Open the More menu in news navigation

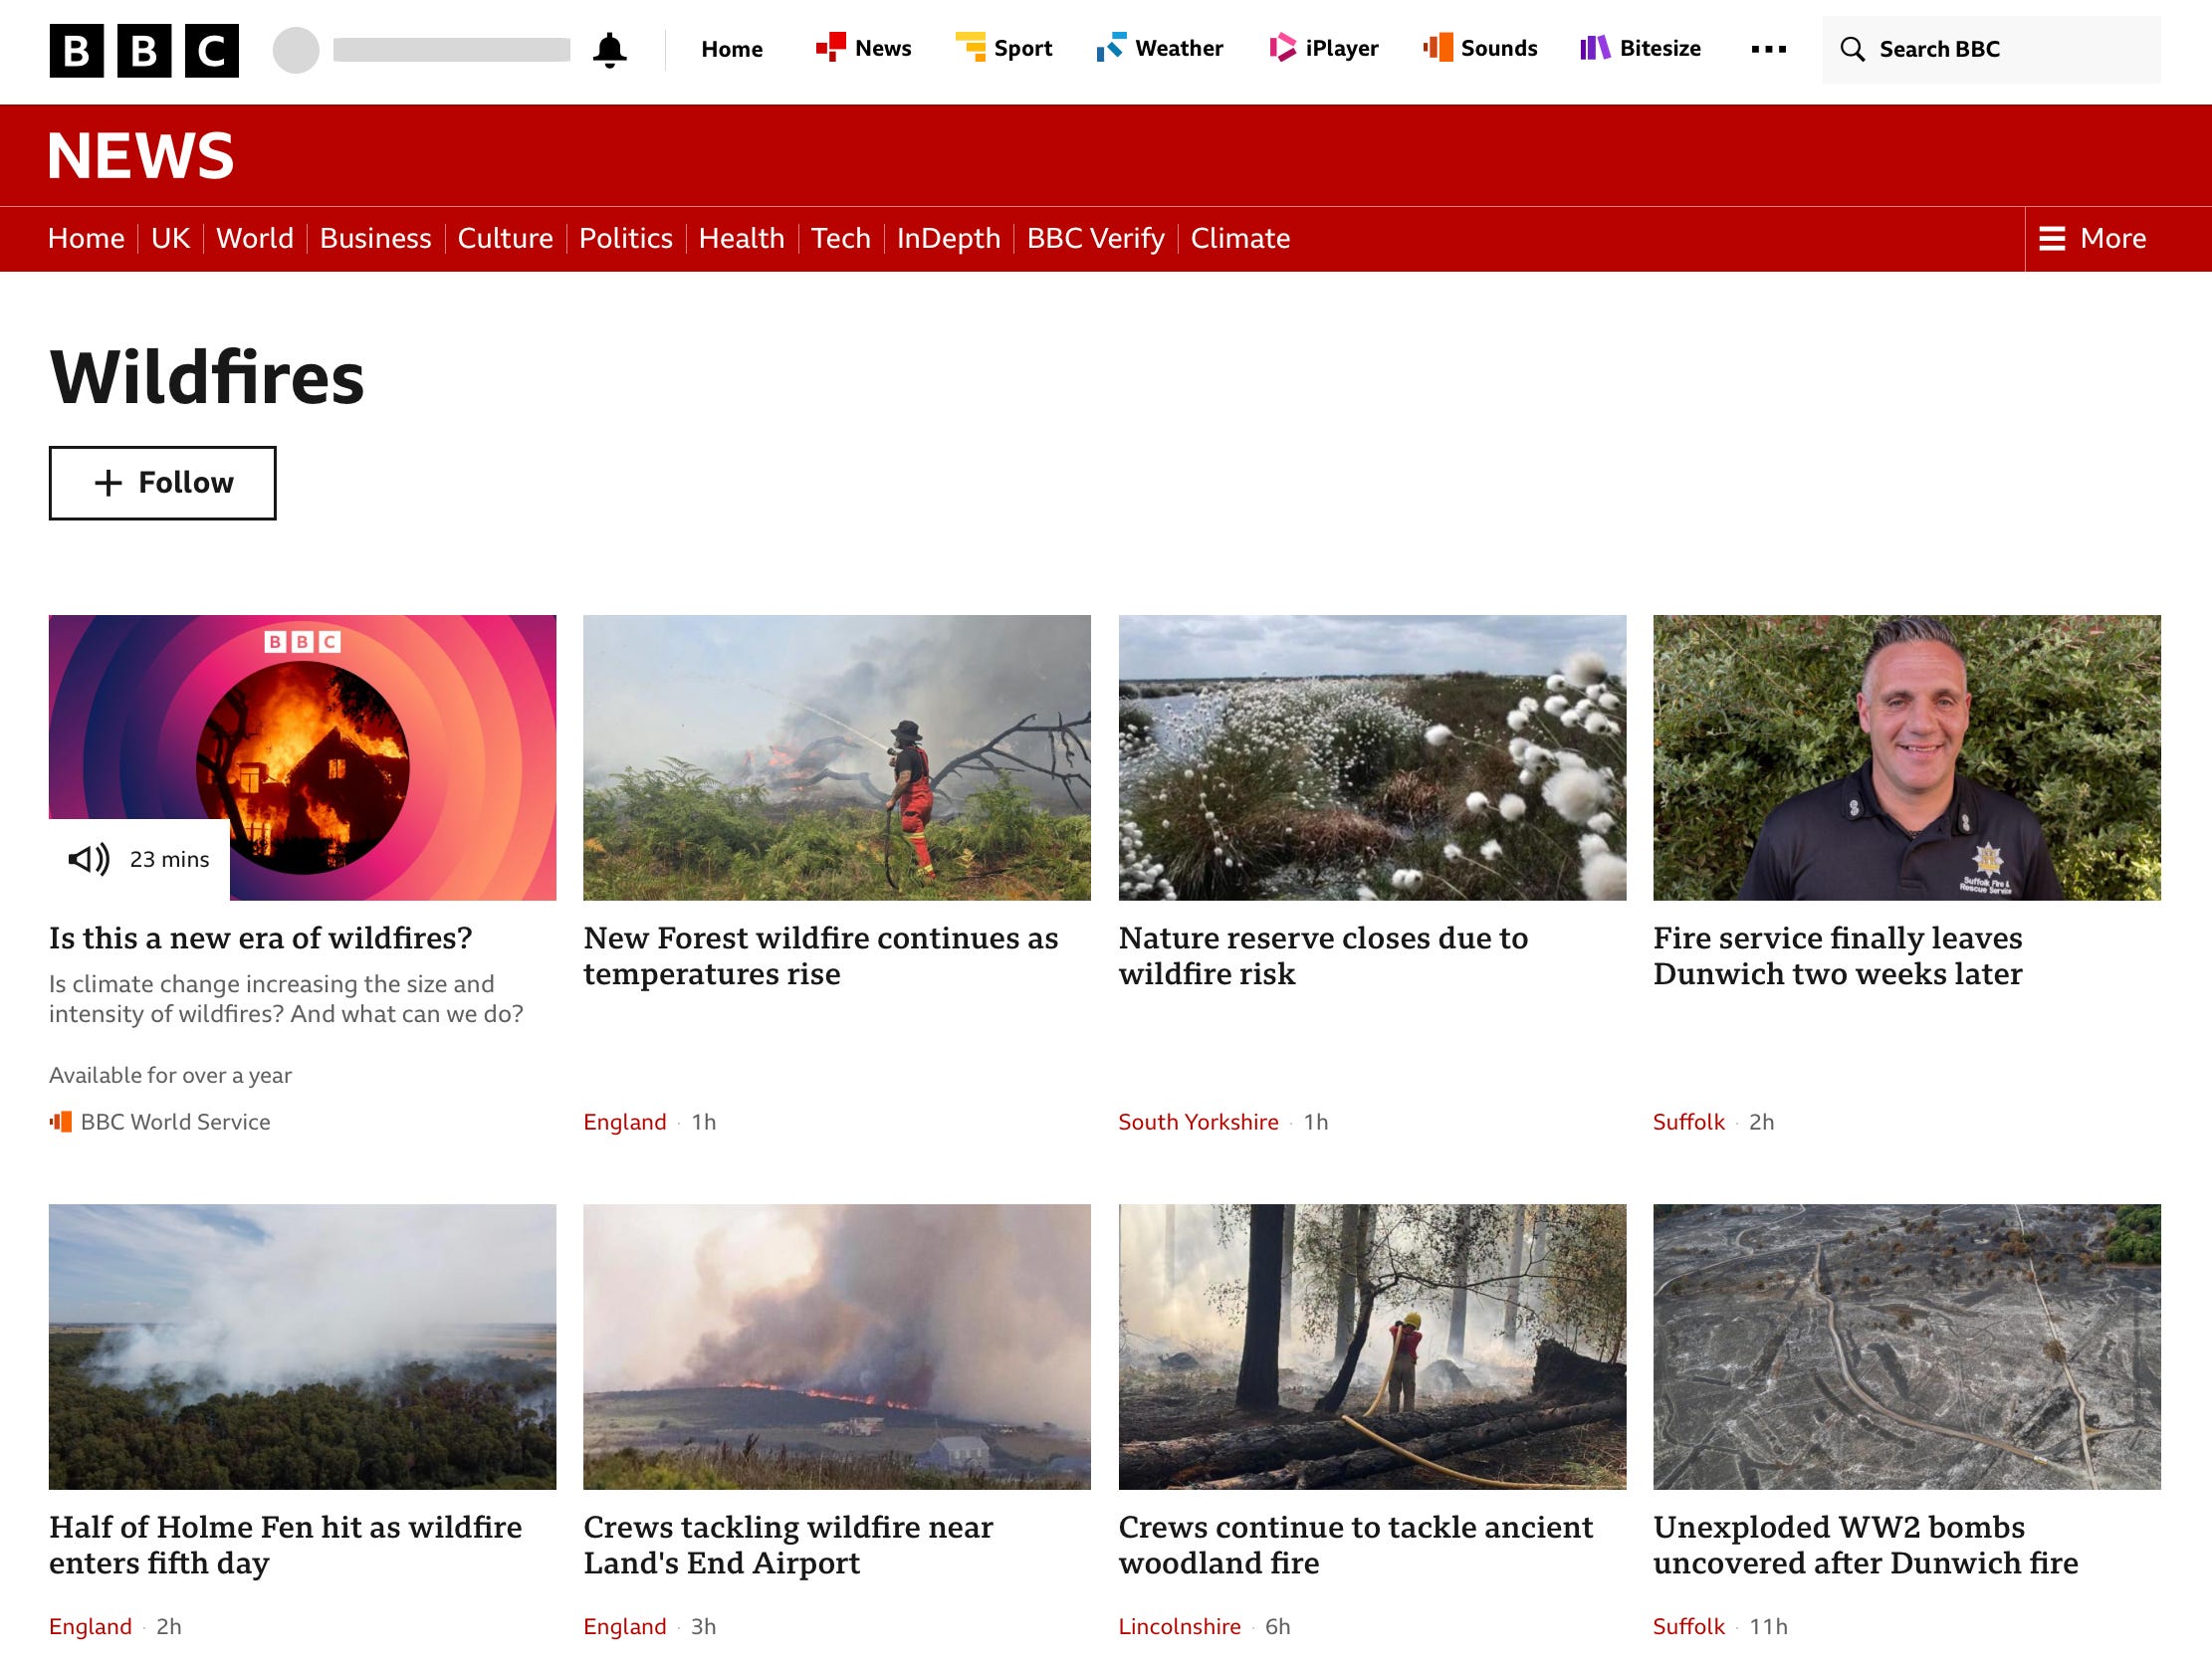pyautogui.click(x=2093, y=238)
